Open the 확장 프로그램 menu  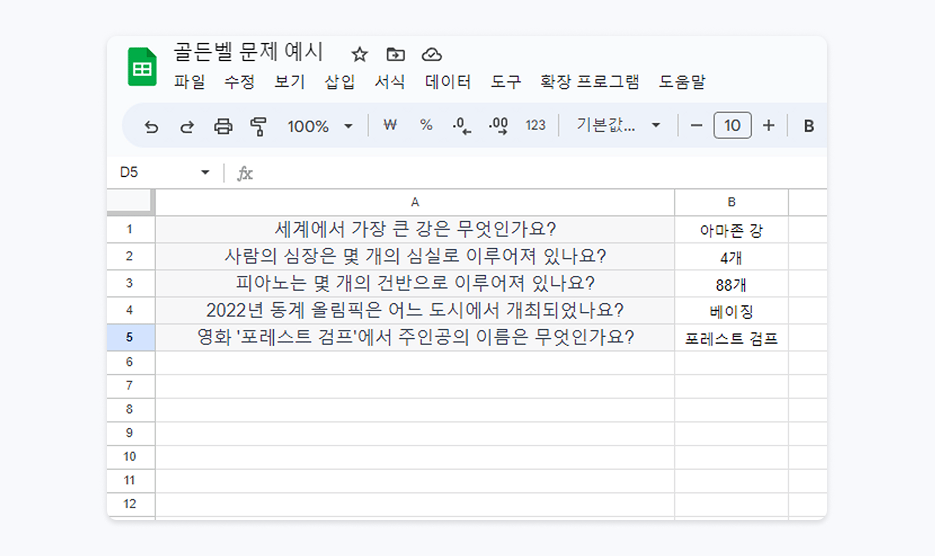tap(590, 82)
